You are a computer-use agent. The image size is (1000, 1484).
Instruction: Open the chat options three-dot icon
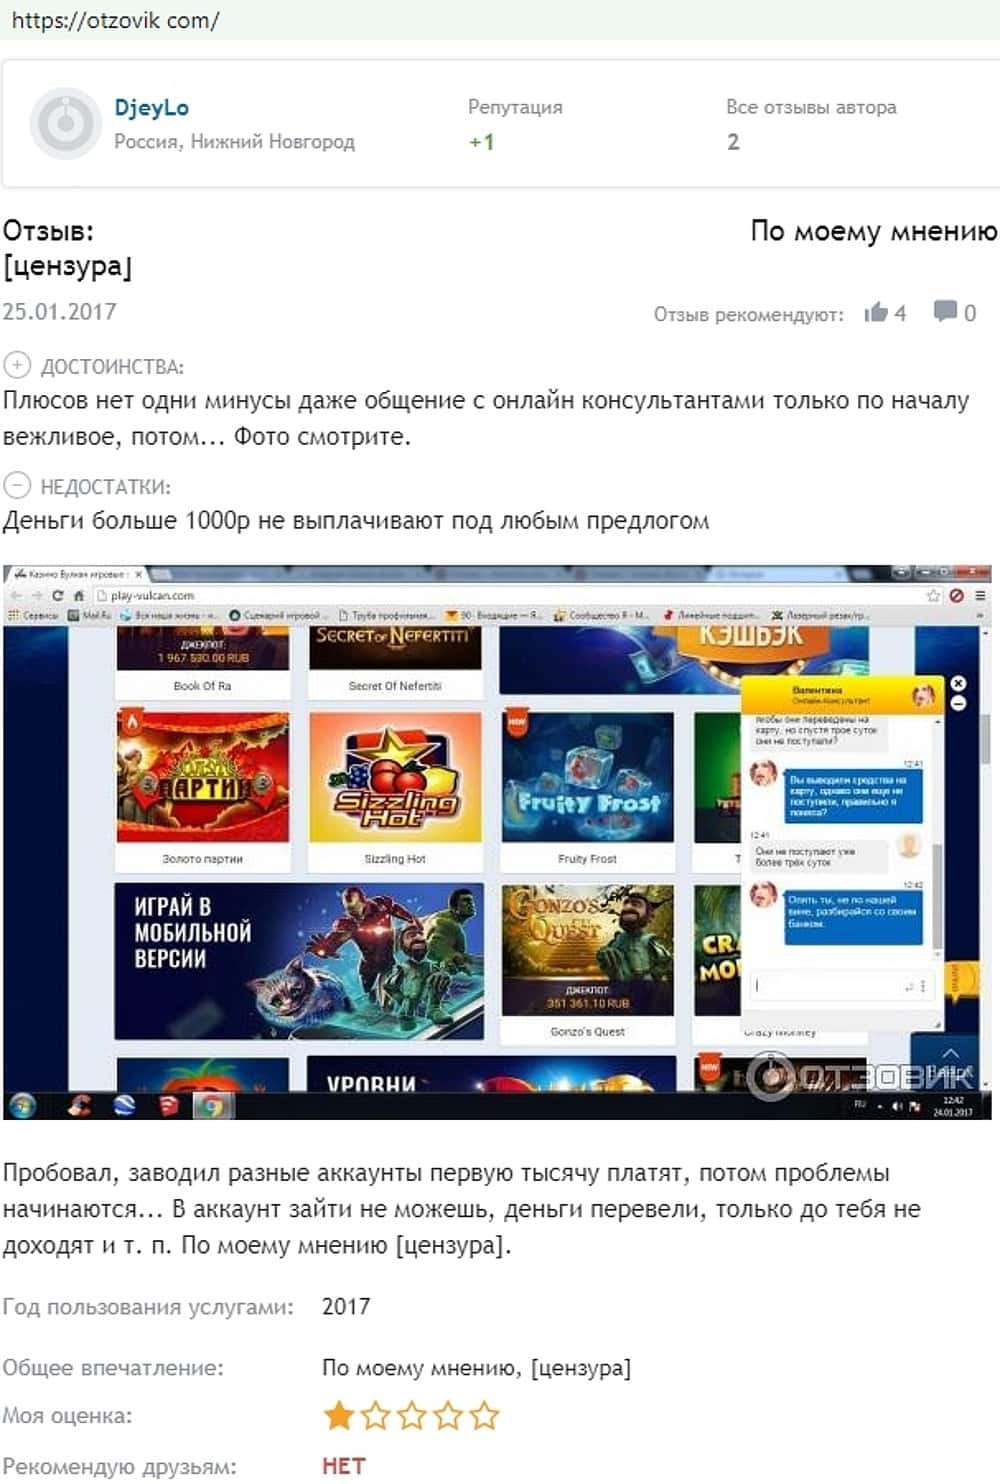click(x=922, y=987)
